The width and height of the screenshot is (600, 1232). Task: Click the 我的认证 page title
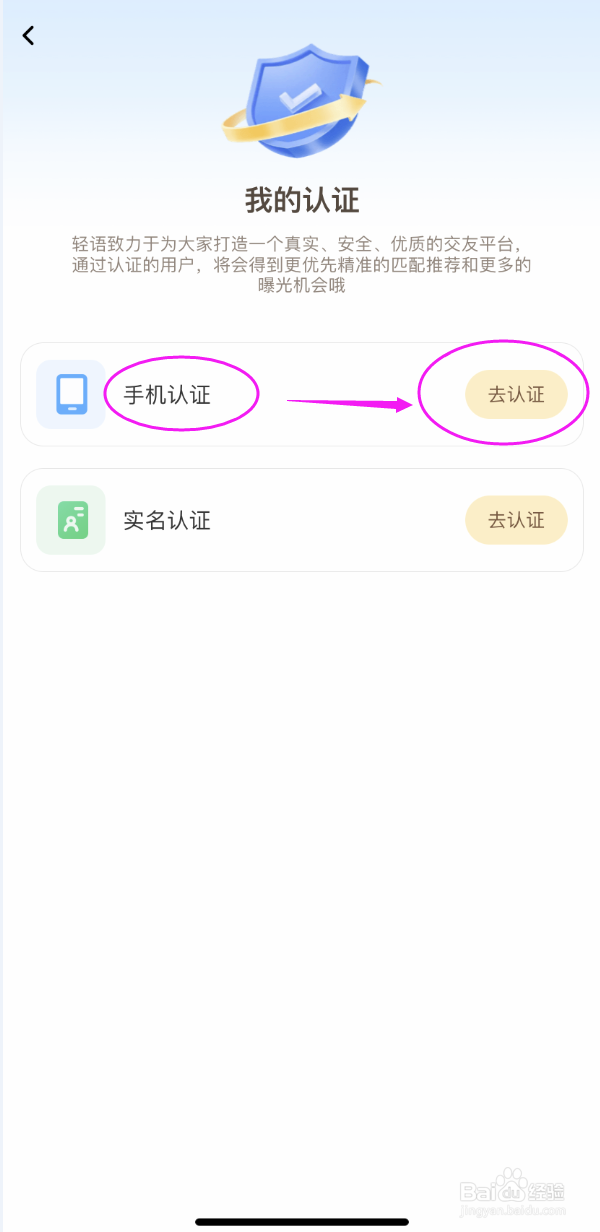[301, 200]
